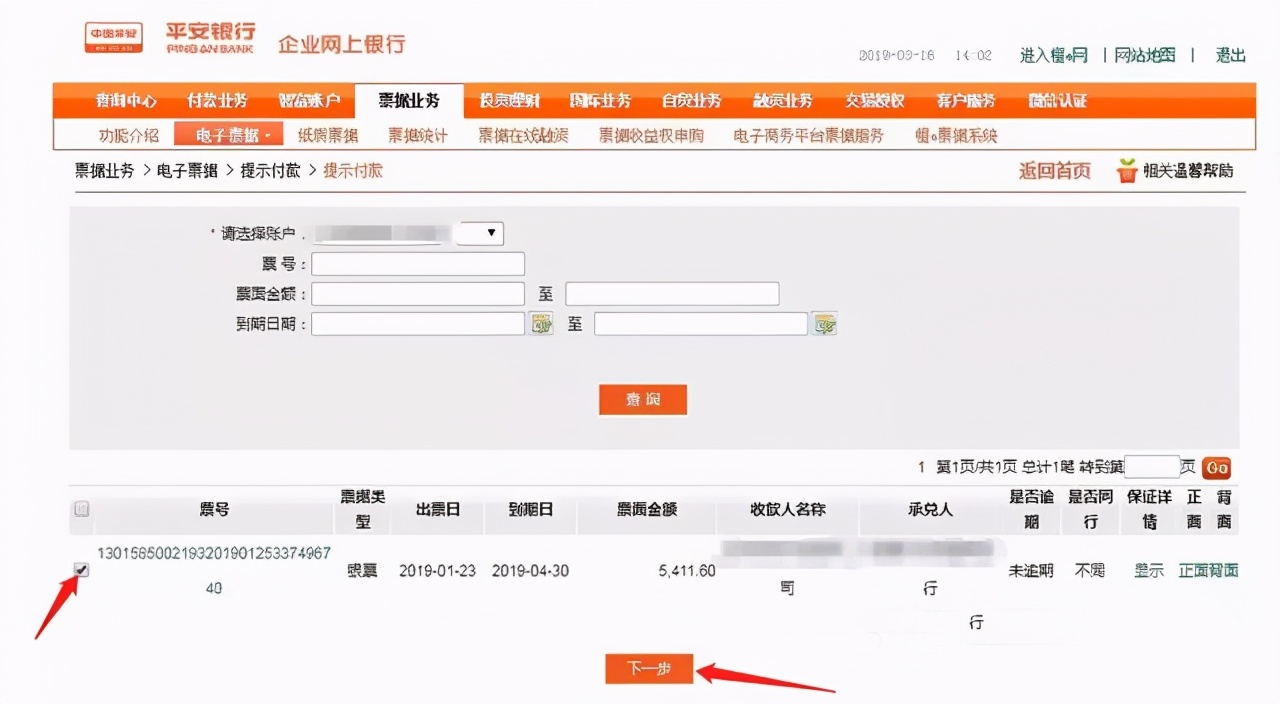
Task: Open the 网站地图 site map link
Action: (1145, 56)
